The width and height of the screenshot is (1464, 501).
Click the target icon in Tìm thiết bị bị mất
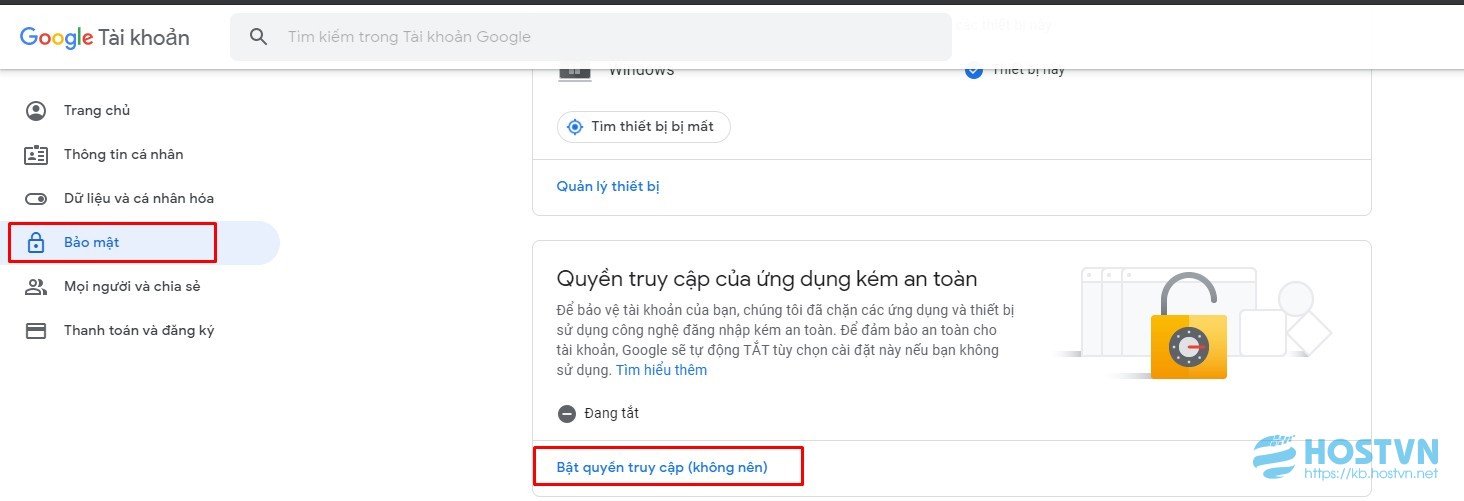coord(575,127)
